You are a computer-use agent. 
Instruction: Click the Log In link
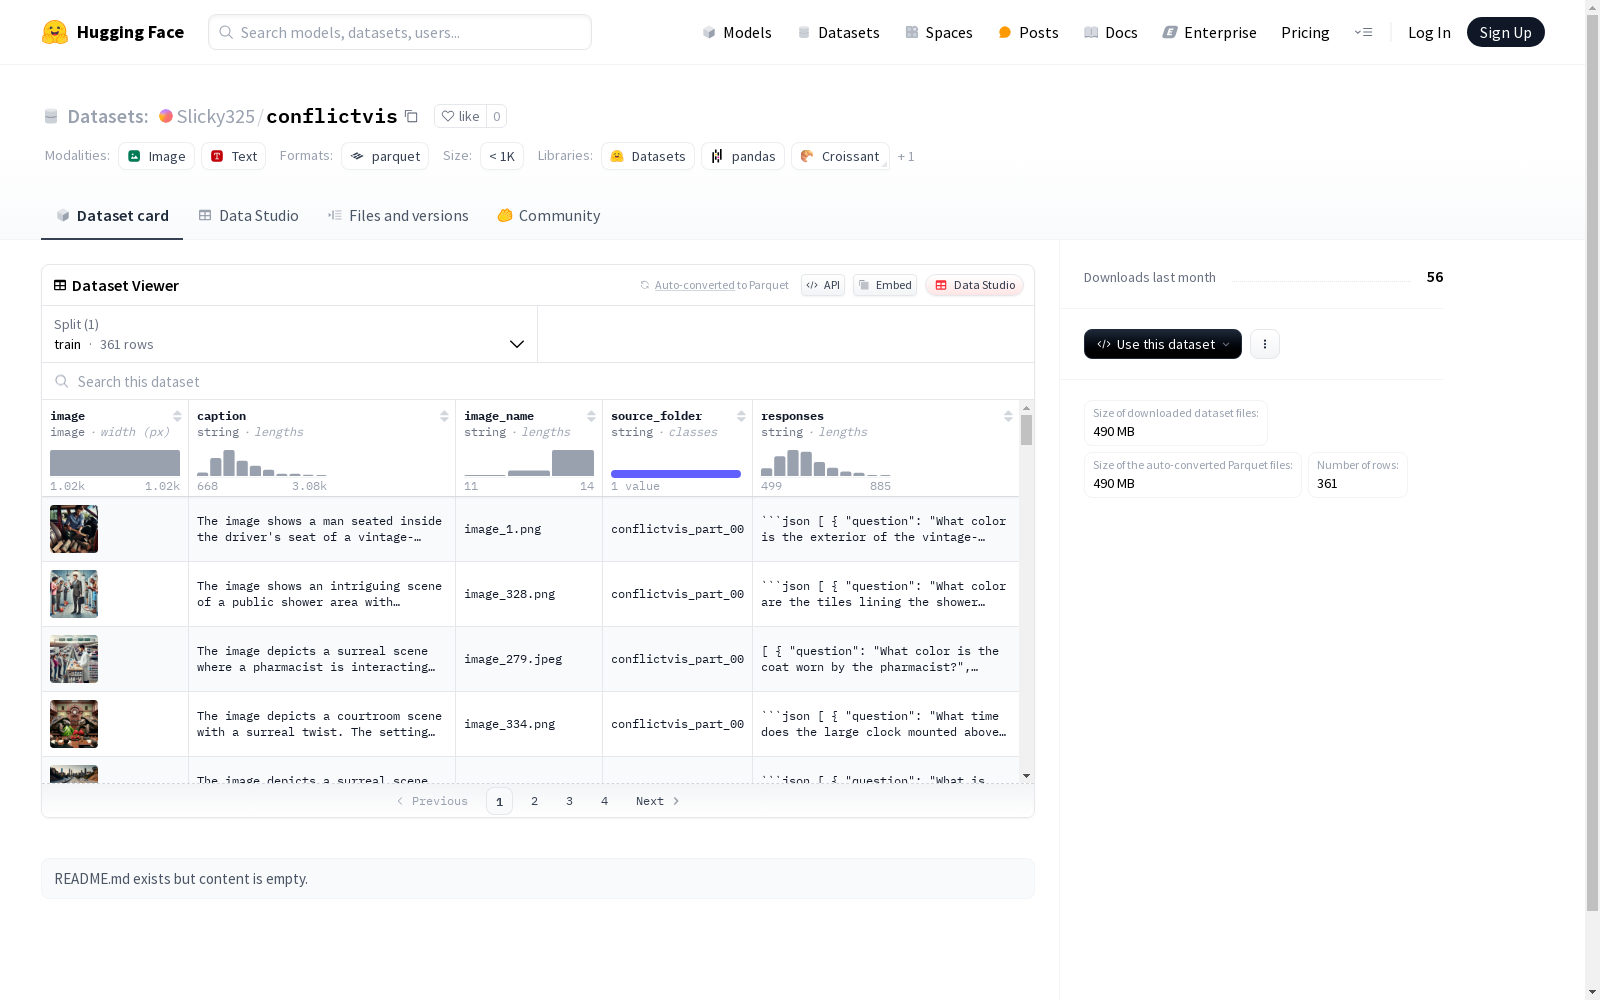pyautogui.click(x=1429, y=32)
